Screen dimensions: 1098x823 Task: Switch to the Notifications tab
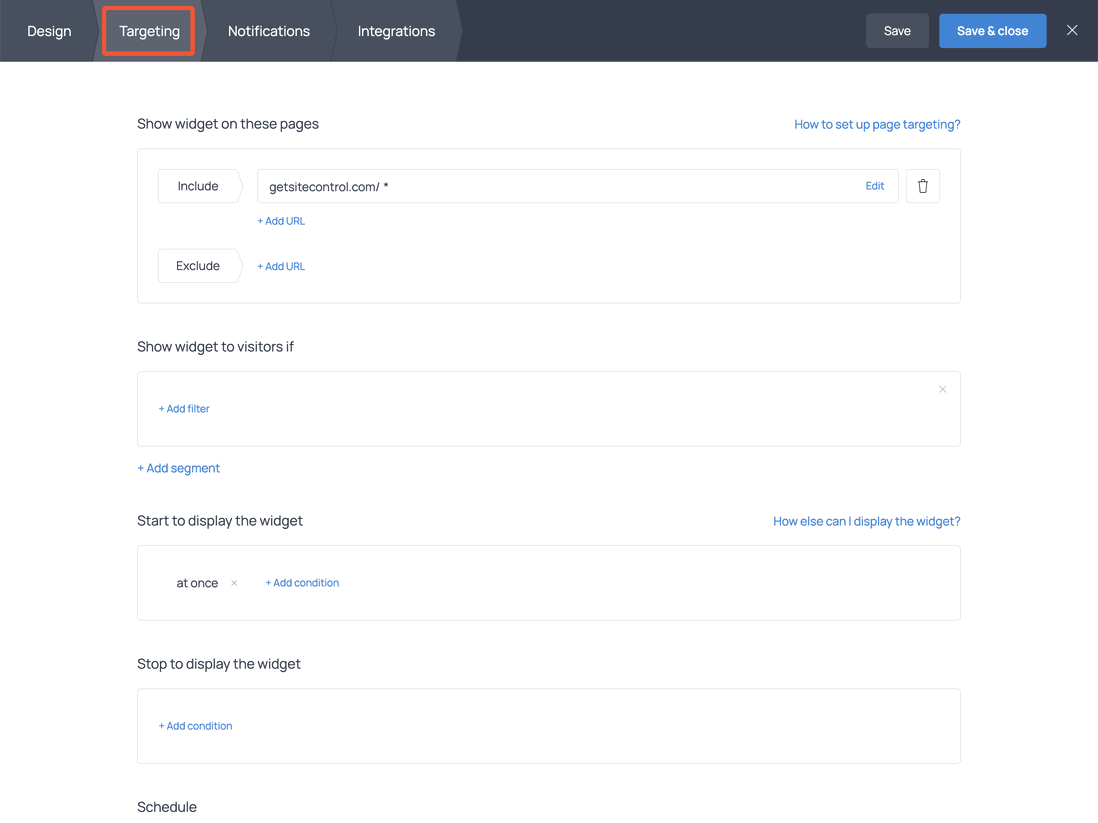(268, 31)
